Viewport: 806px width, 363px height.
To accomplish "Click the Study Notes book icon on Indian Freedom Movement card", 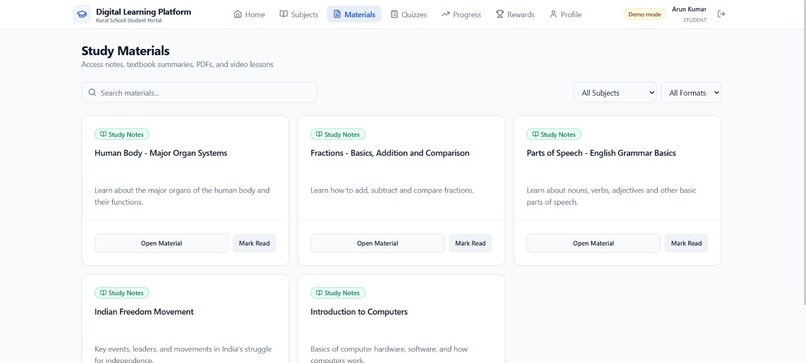I will (x=103, y=293).
